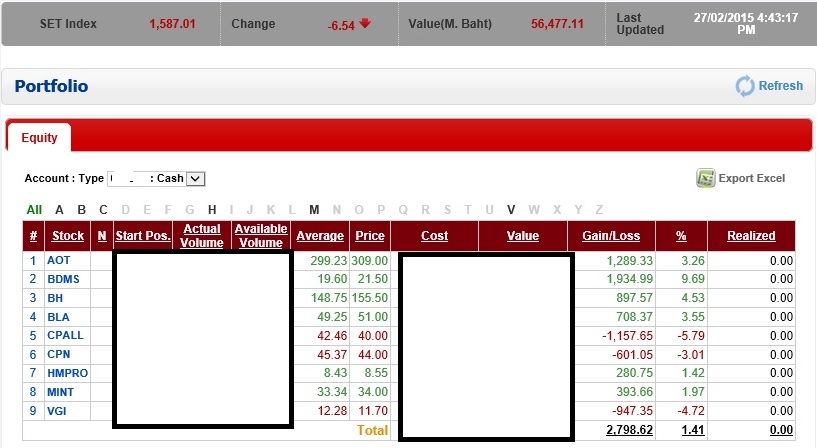Image resolution: width=817 pixels, height=448 pixels.
Task: Click the Portfolio heading
Action: [x=51, y=86]
